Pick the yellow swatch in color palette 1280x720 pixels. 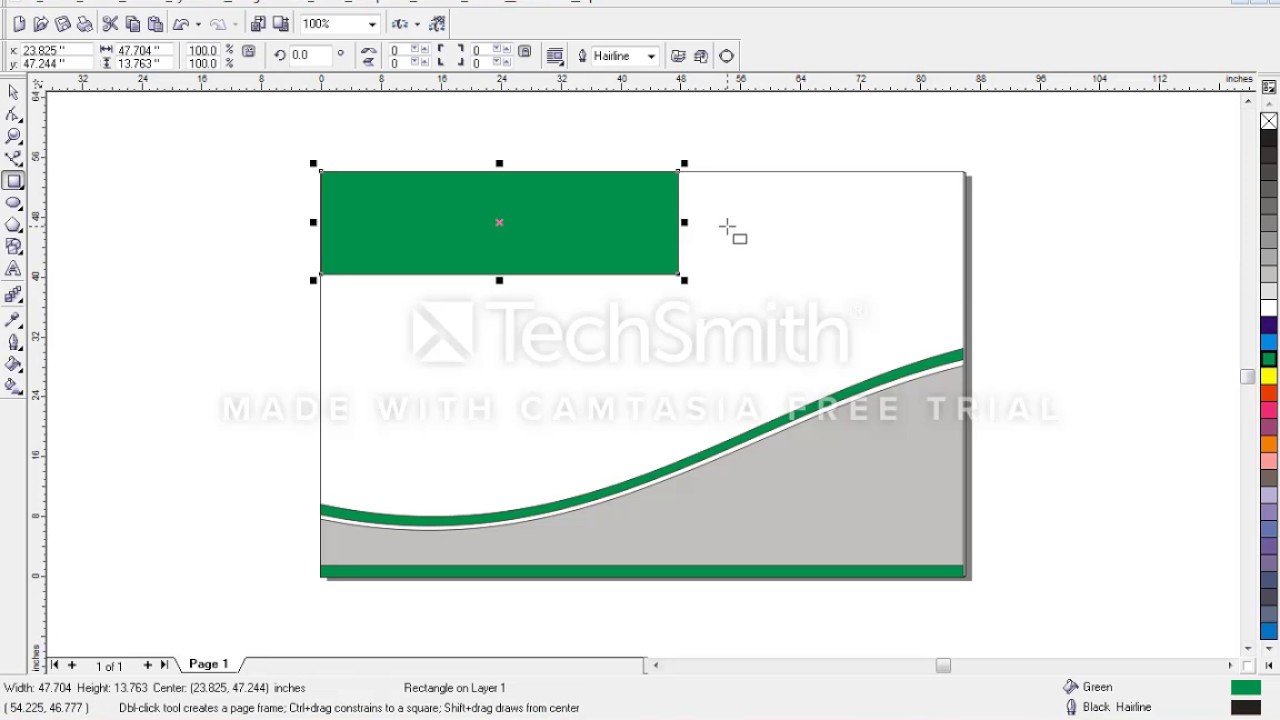(1268, 376)
